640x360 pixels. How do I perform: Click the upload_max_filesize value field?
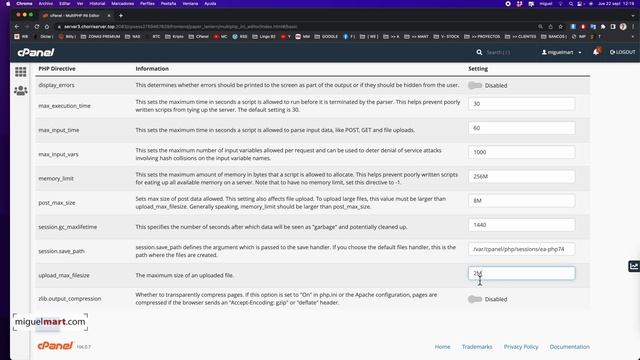(x=522, y=273)
